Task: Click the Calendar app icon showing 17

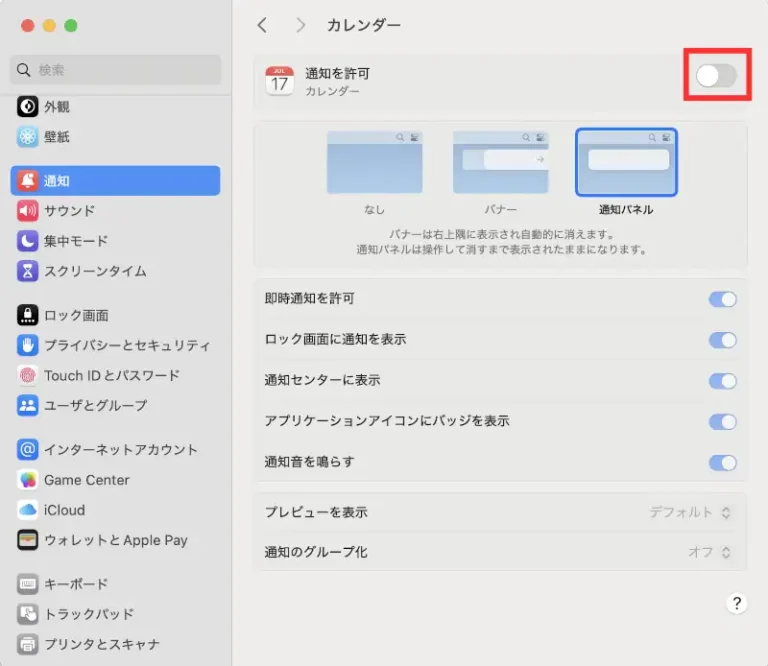Action: [x=280, y=81]
